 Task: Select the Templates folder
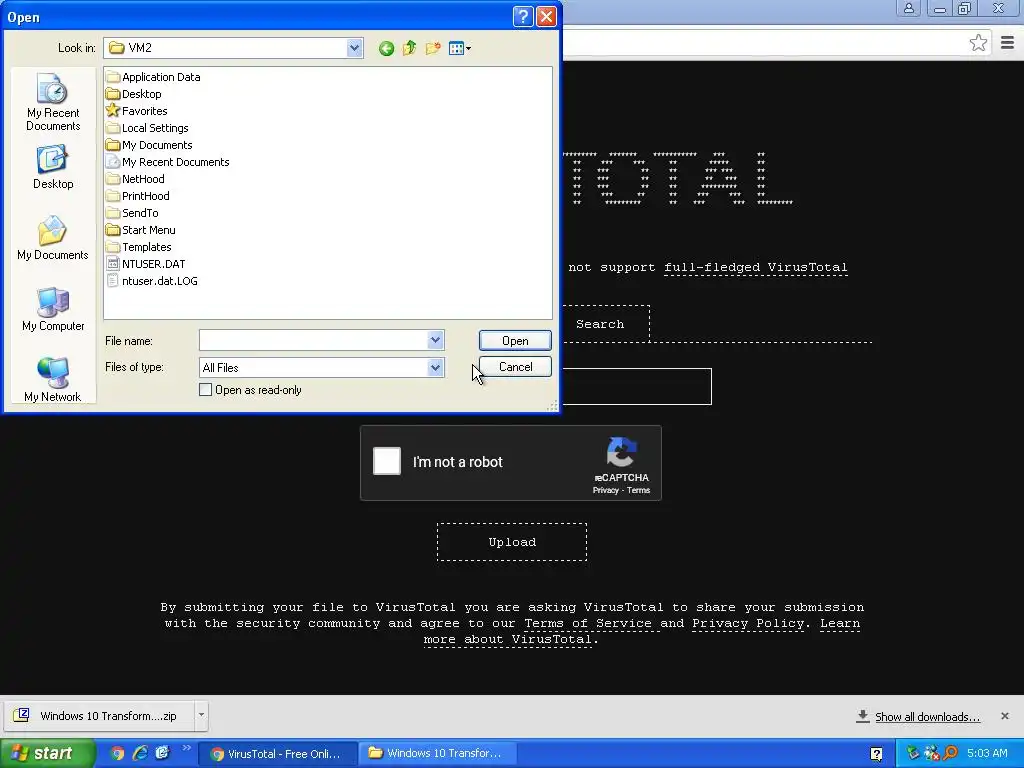(139, 247)
